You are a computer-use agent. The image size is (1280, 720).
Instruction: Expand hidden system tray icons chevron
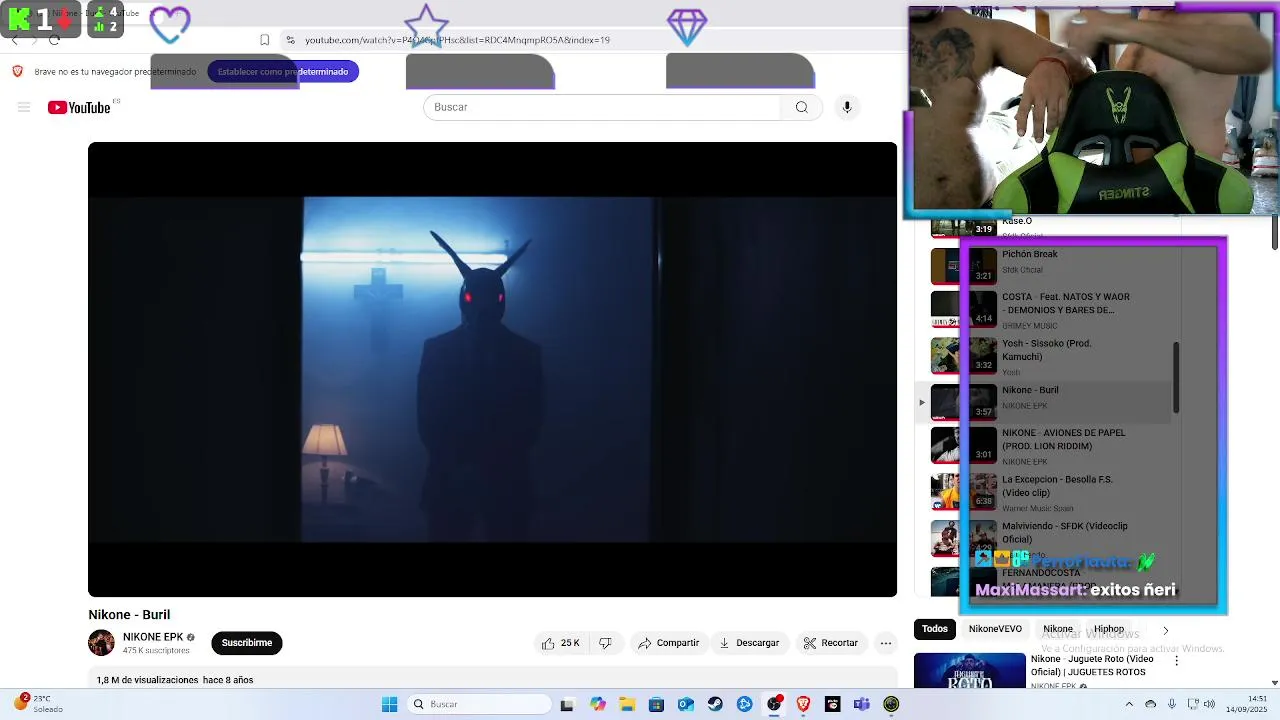[x=1129, y=704]
